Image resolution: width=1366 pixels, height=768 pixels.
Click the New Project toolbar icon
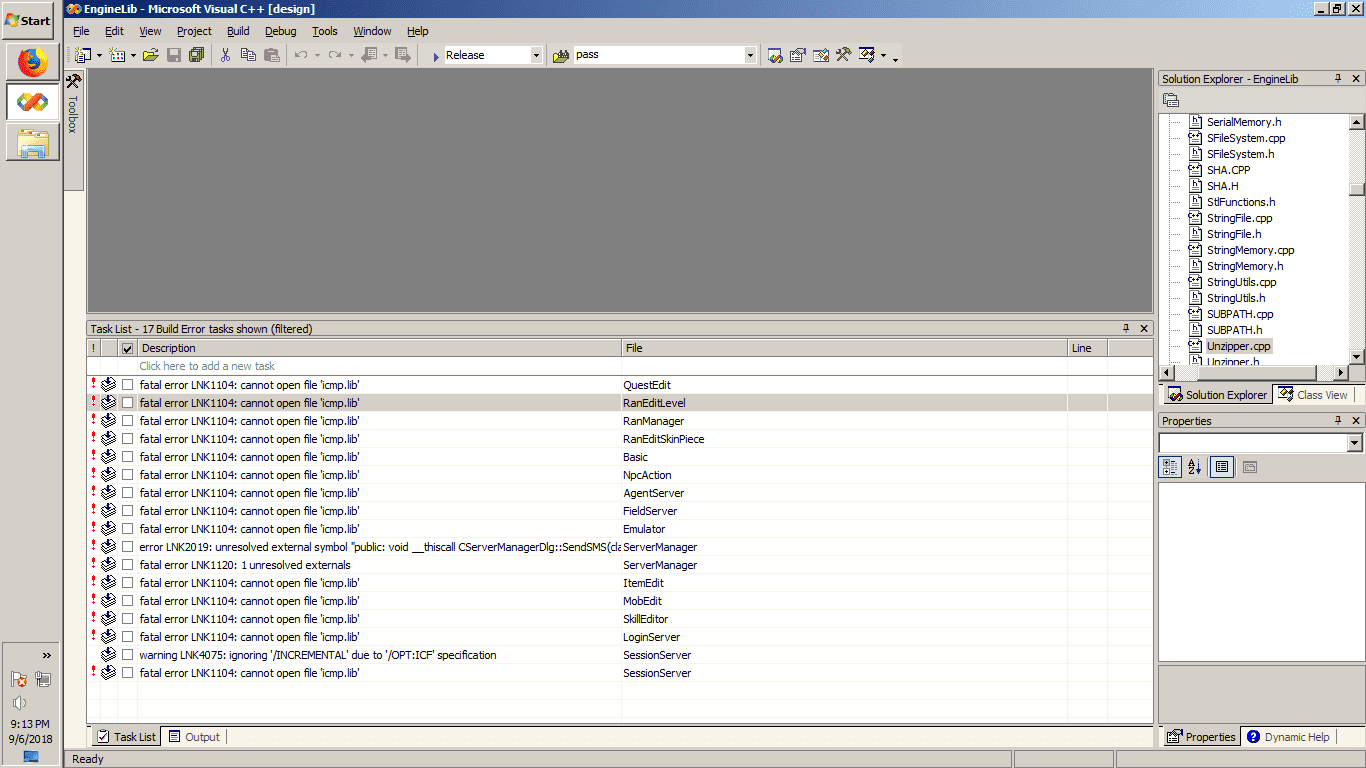click(x=83, y=55)
